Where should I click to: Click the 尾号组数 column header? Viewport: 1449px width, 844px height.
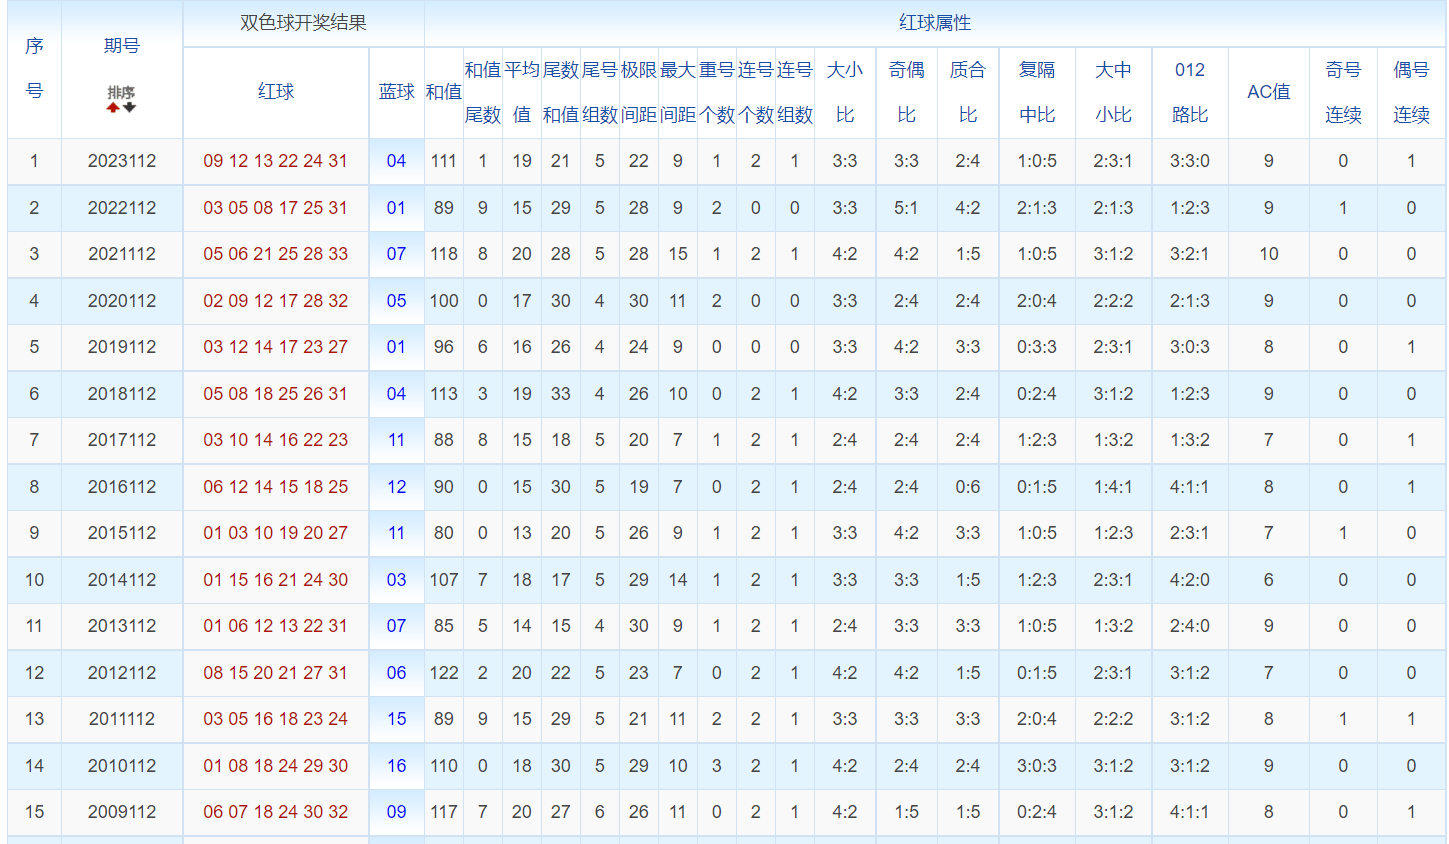pyautogui.click(x=600, y=92)
